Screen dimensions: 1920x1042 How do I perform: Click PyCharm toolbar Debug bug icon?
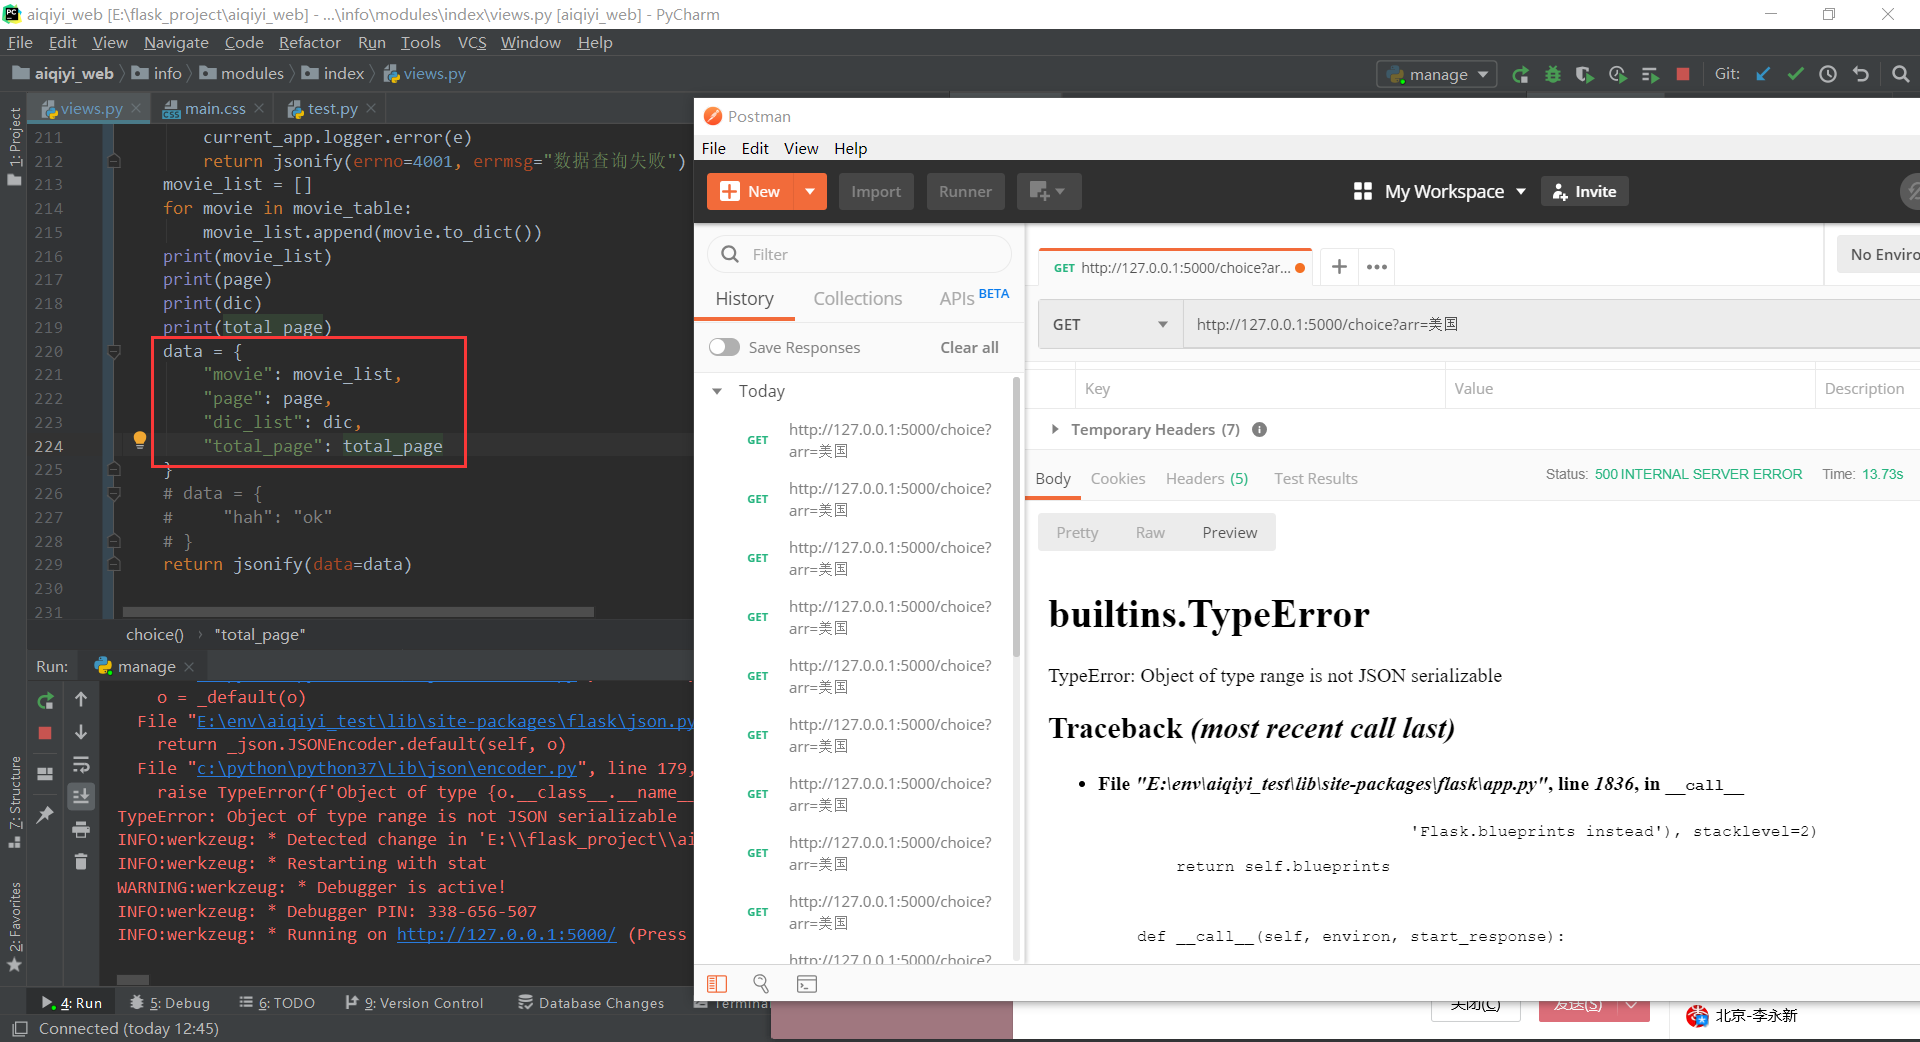click(1553, 74)
